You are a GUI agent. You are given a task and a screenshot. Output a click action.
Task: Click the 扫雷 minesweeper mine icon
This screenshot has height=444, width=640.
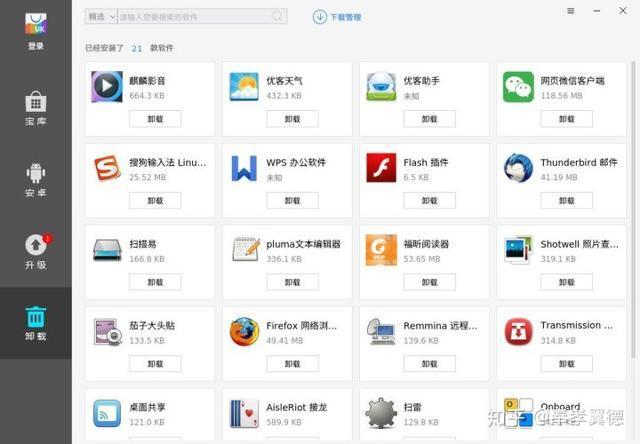tap(381, 413)
